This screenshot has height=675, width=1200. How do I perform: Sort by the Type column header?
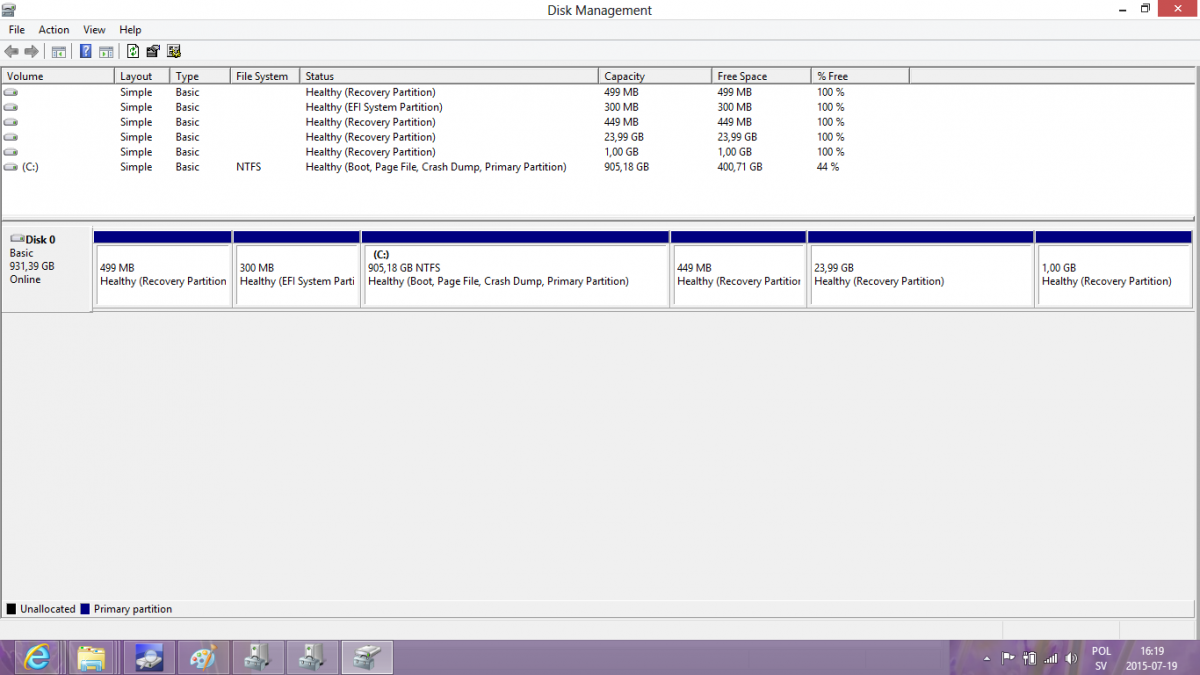tap(201, 76)
